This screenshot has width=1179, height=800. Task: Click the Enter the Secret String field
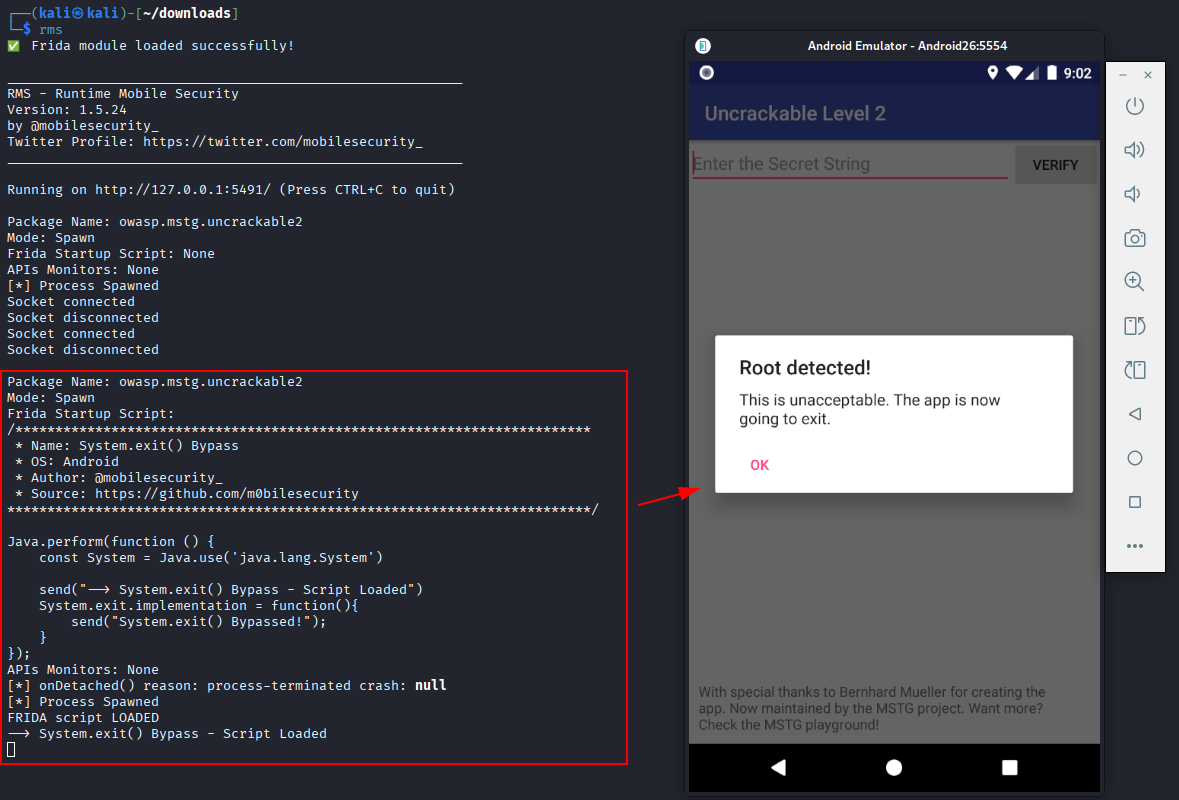click(x=849, y=164)
